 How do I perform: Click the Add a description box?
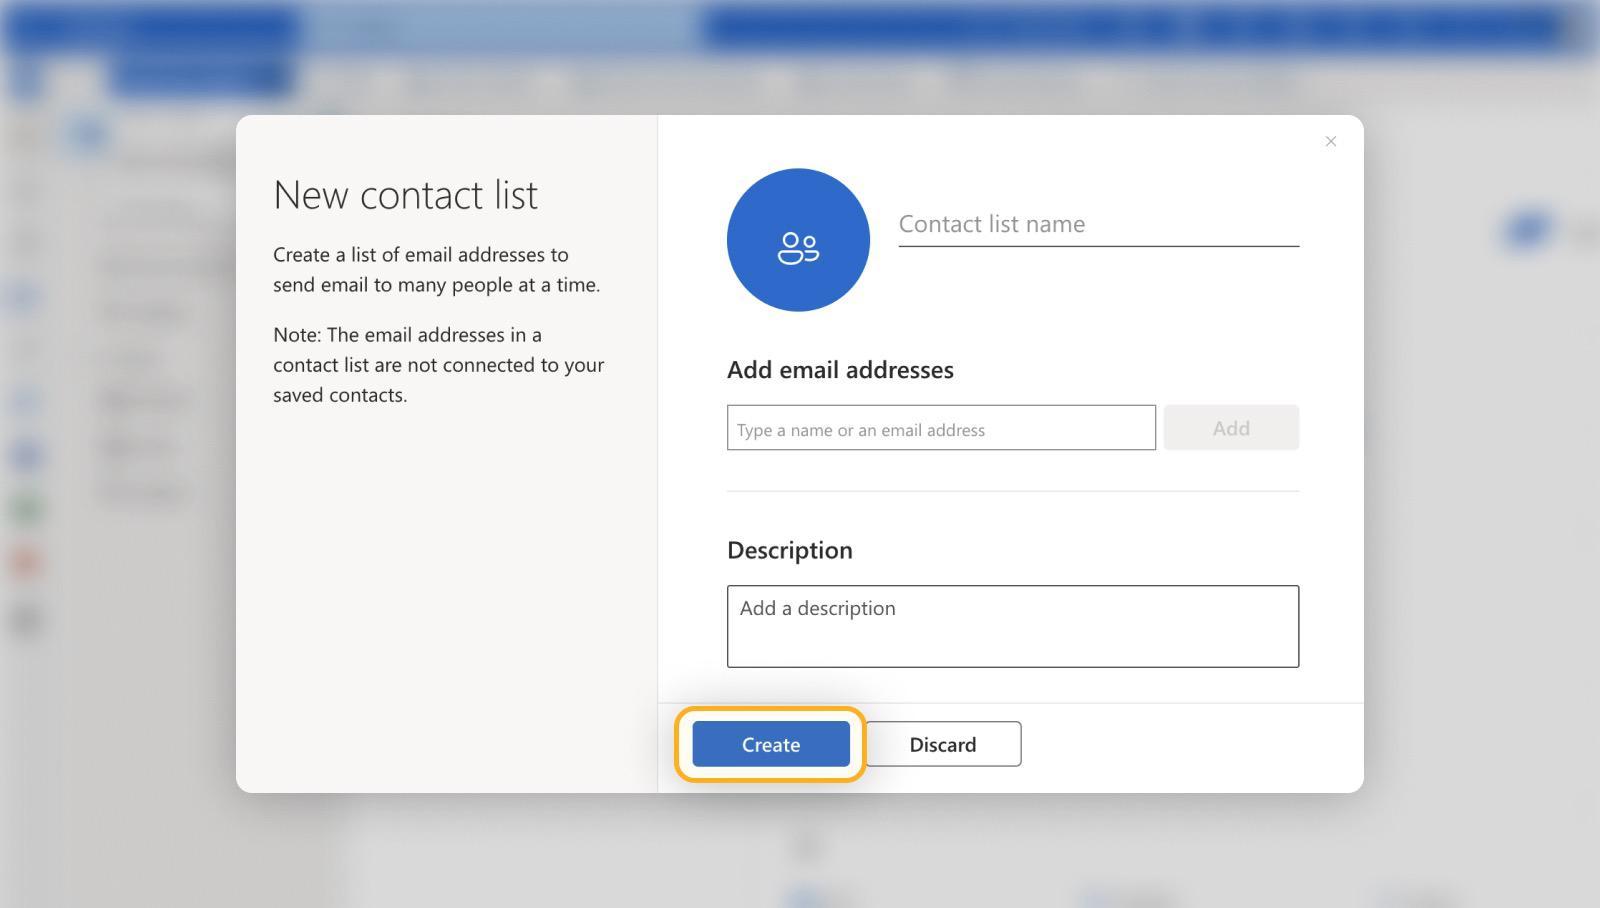pyautogui.click(x=1012, y=626)
